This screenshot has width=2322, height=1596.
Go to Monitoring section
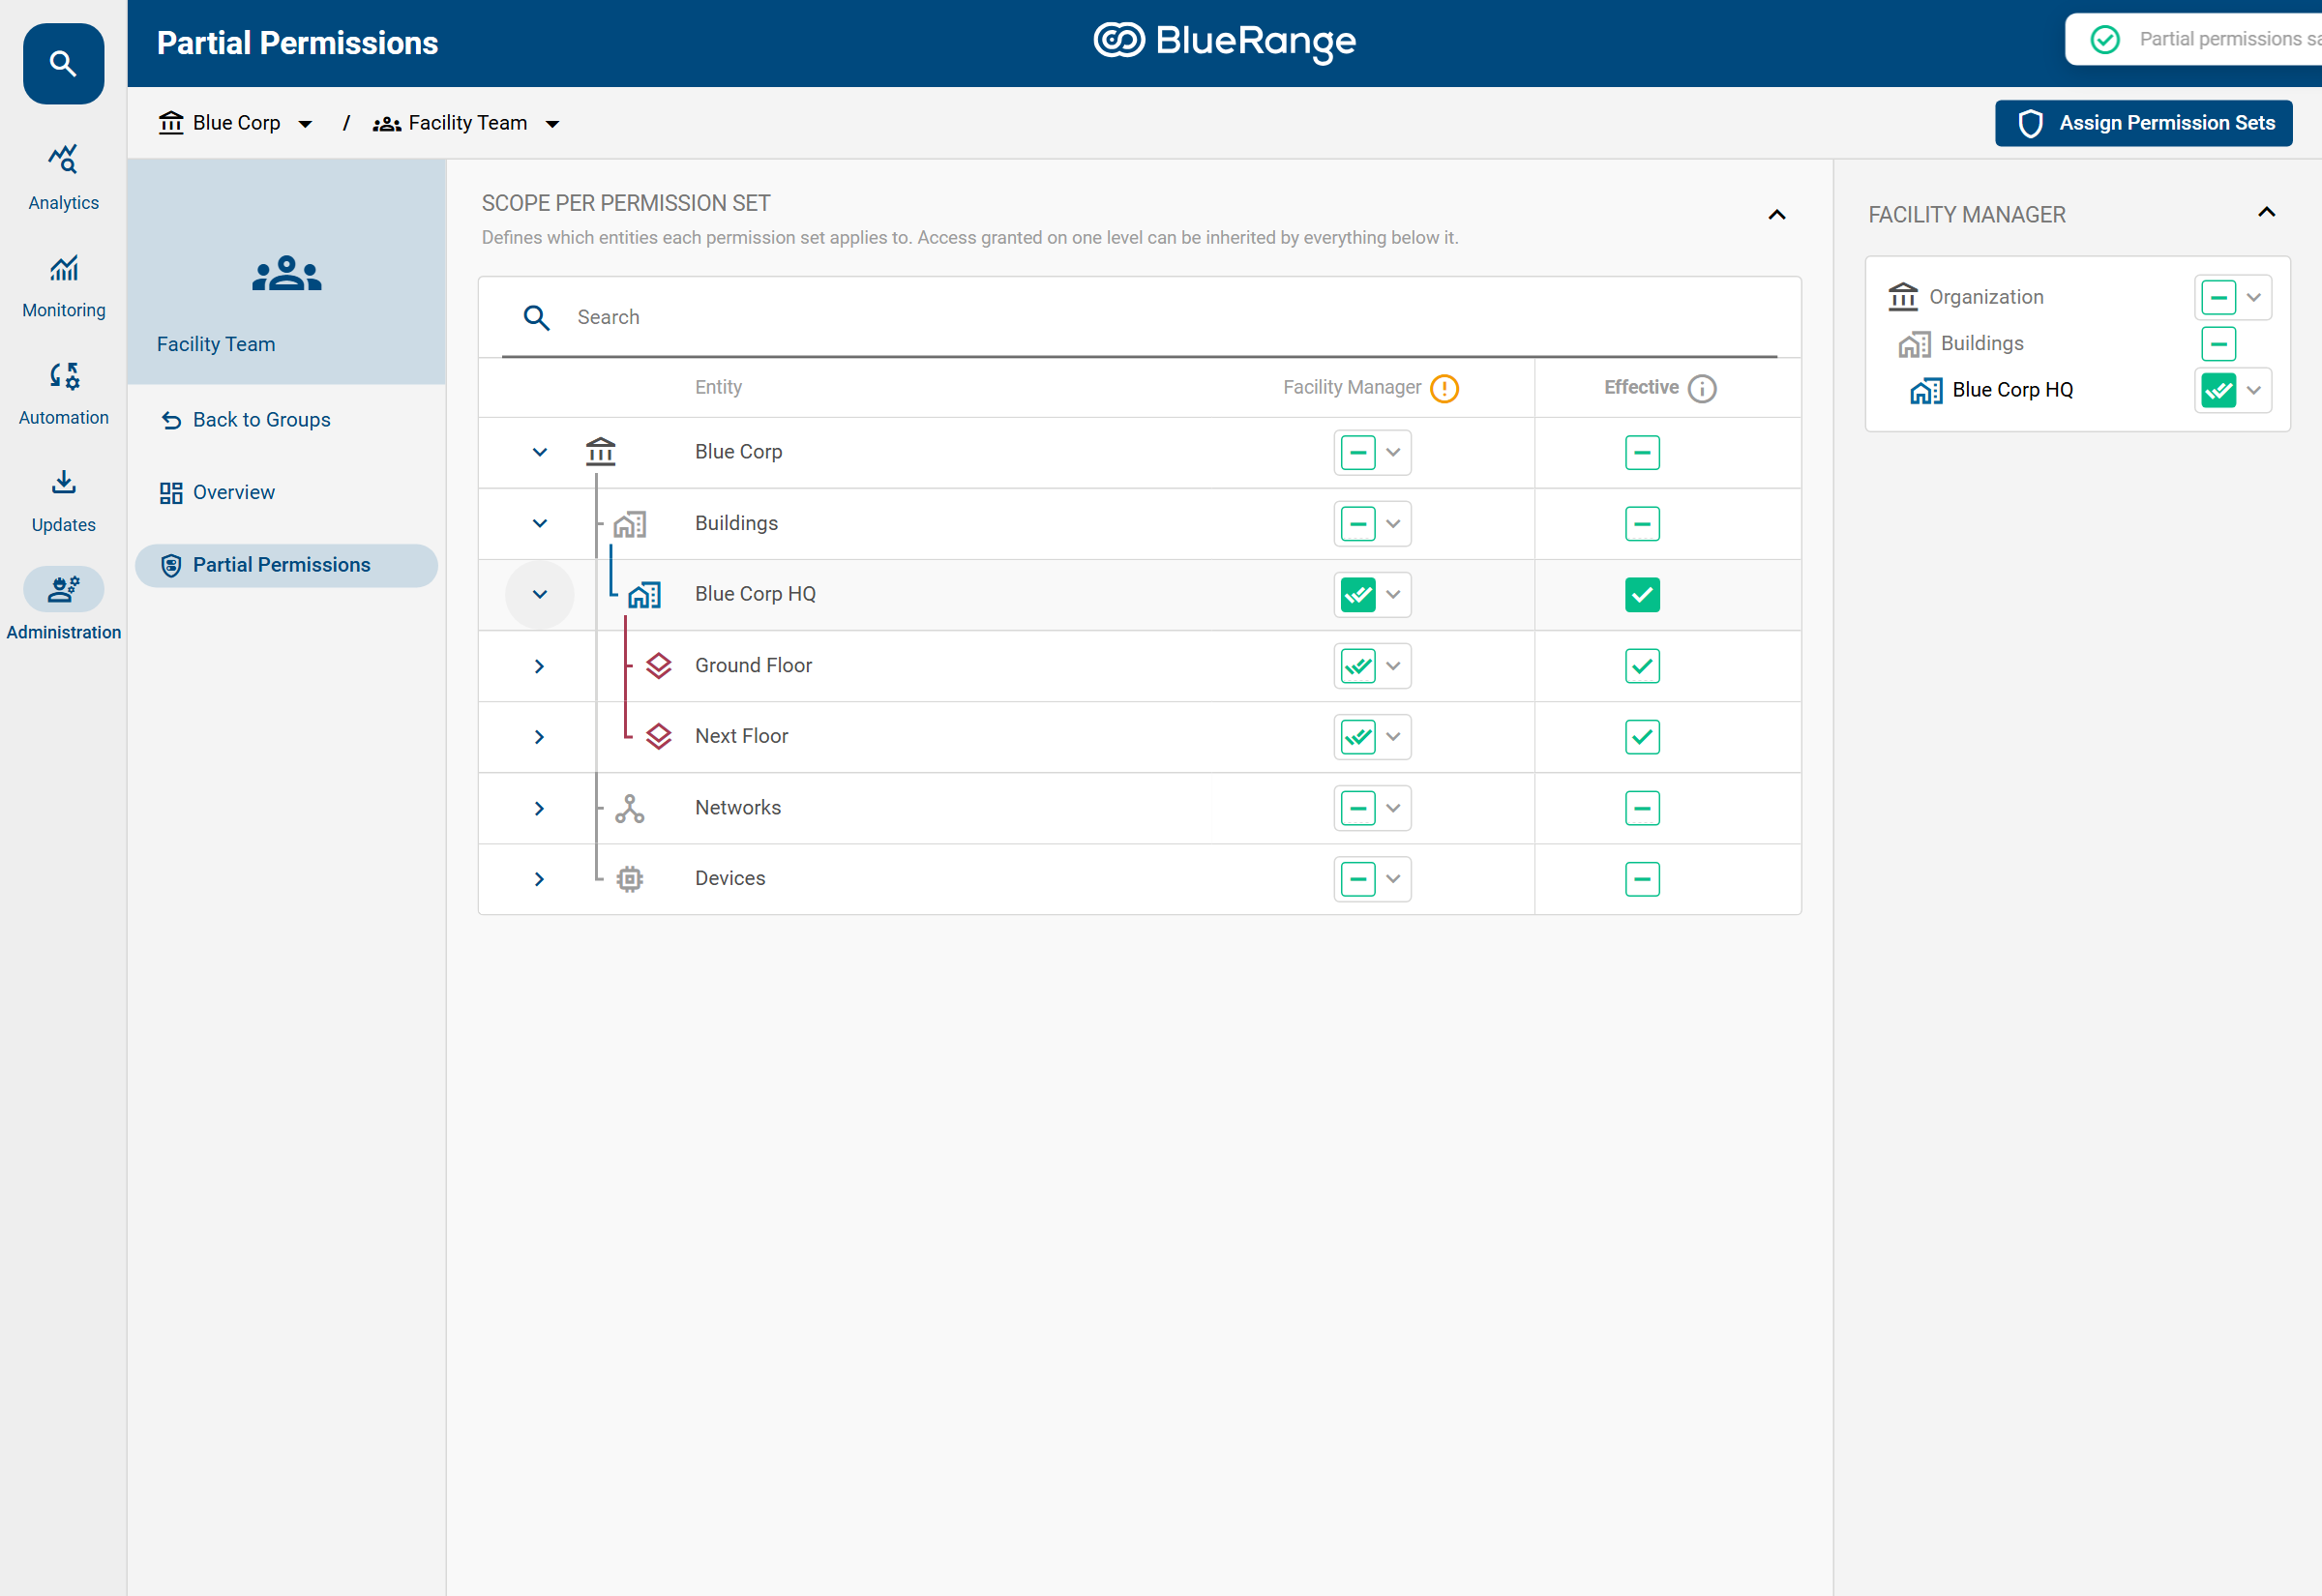[x=63, y=285]
